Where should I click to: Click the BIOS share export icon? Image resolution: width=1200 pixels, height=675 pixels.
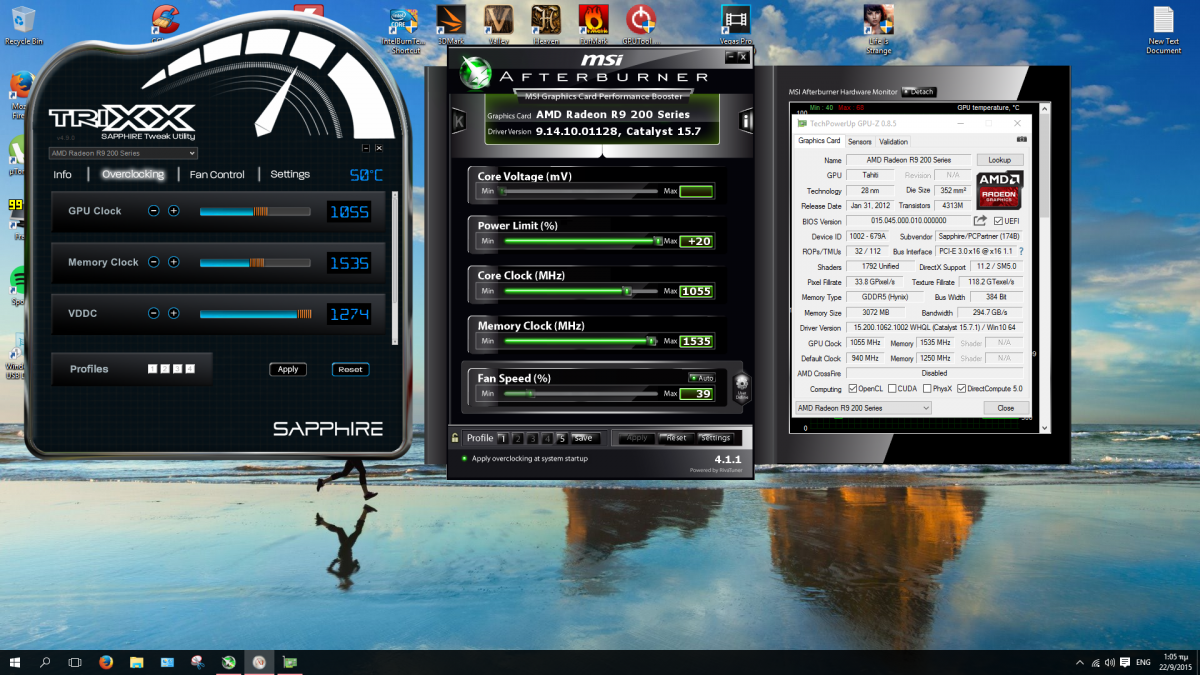coord(980,221)
